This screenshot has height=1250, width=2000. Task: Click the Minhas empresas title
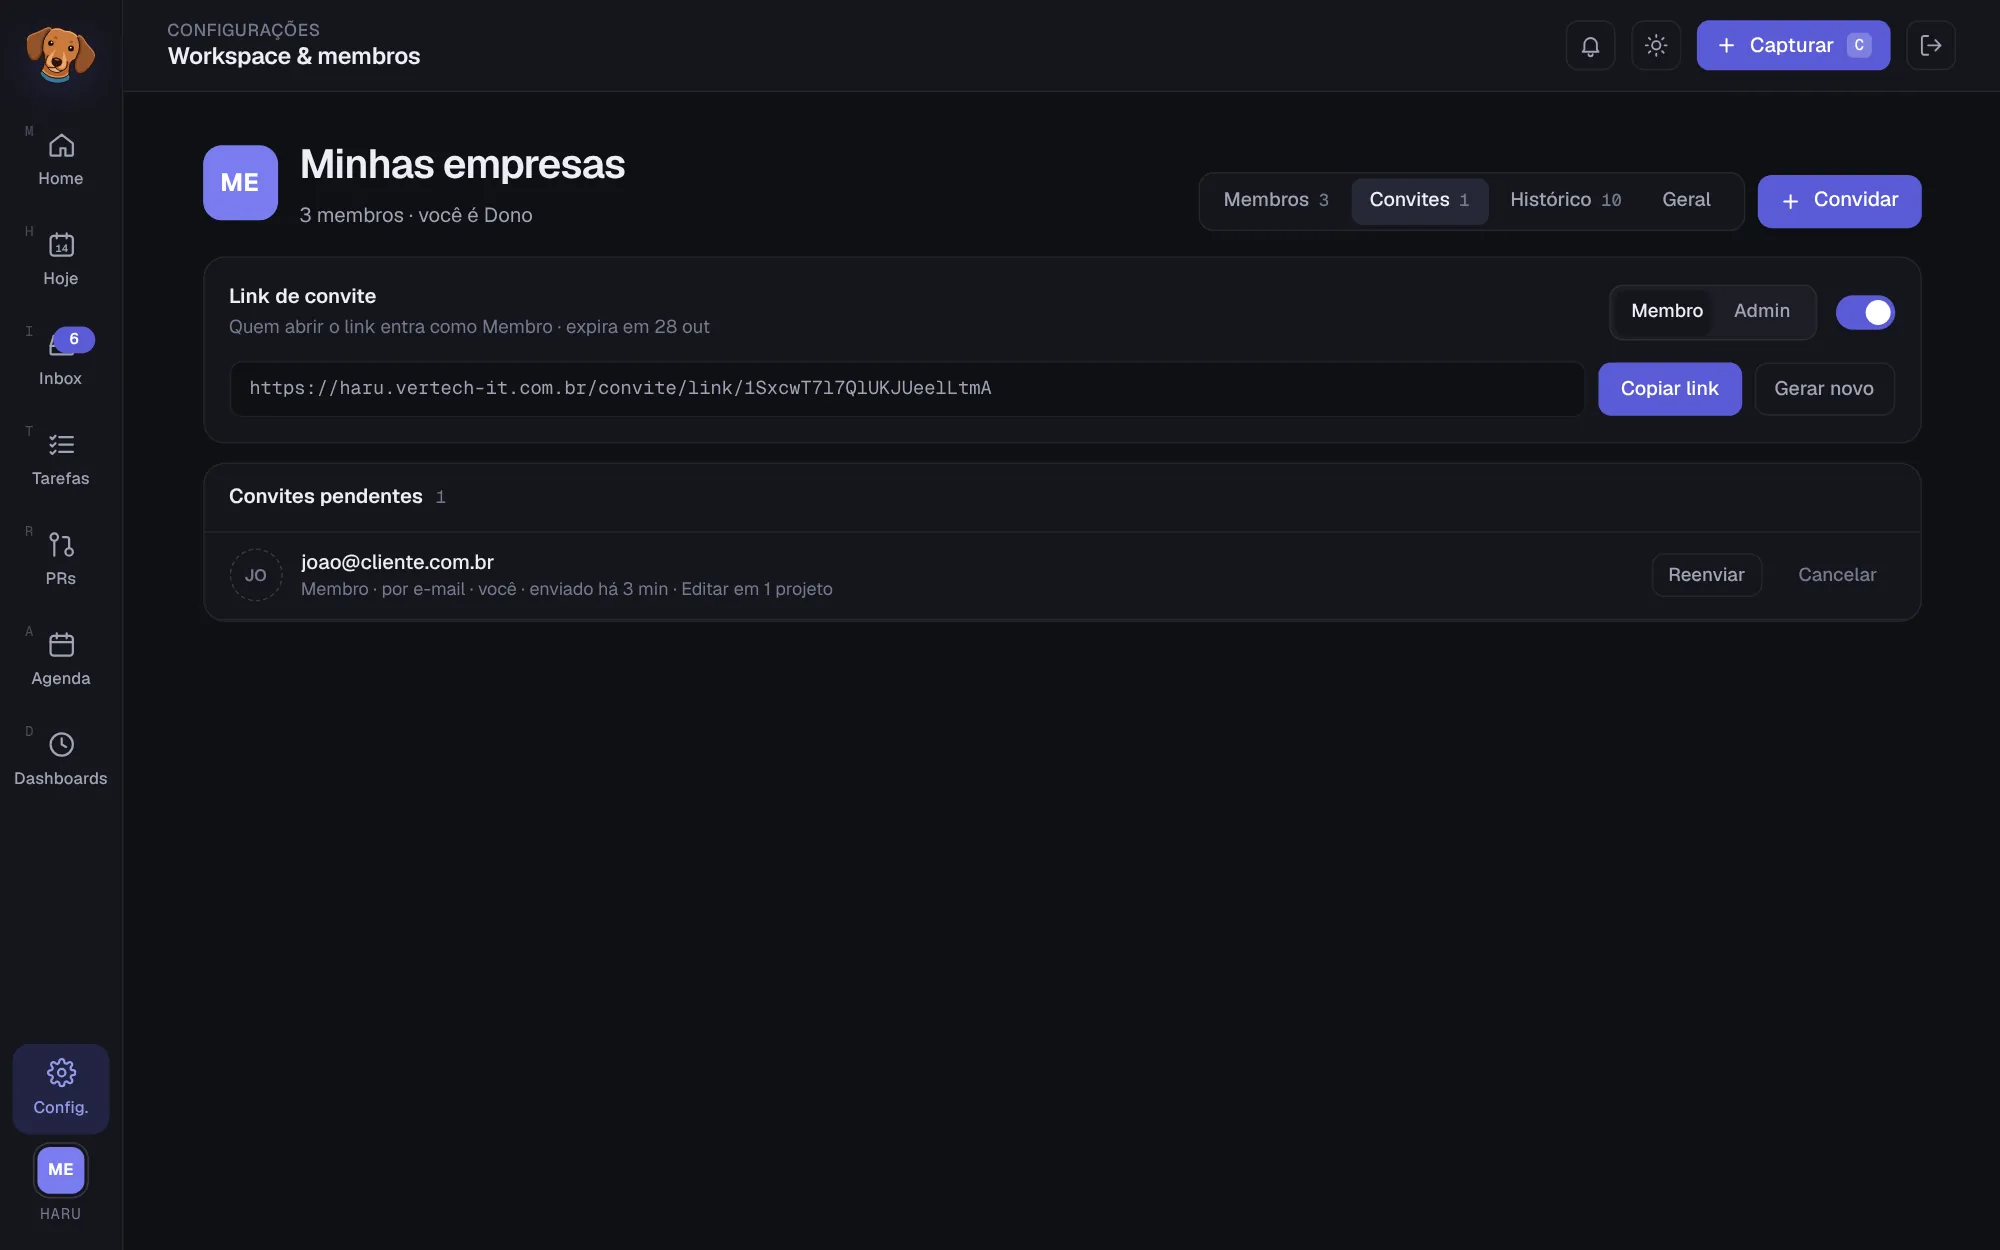(x=462, y=165)
